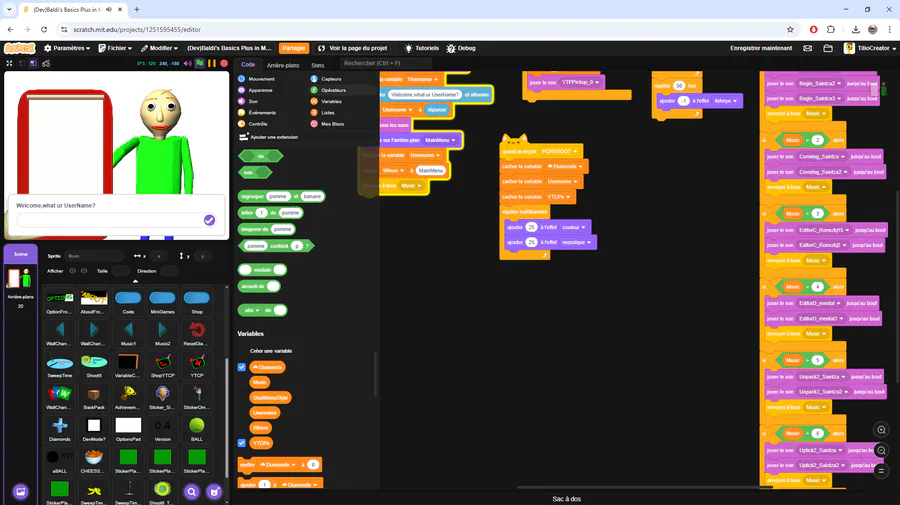Image resolution: width=900 pixels, height=505 pixels.
Task: Select the MiniGames sprite
Action: coord(162,302)
